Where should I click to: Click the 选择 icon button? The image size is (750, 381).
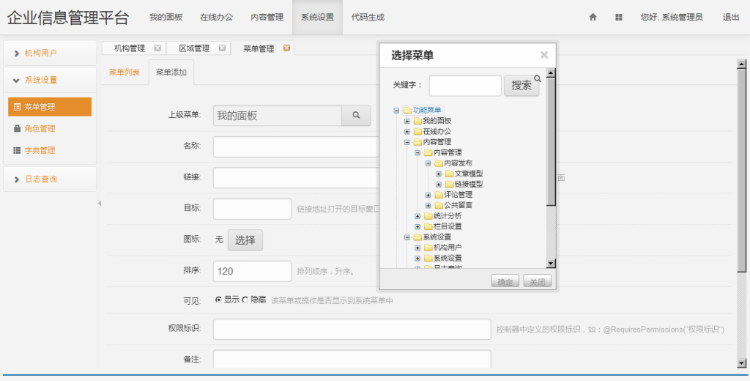click(245, 240)
